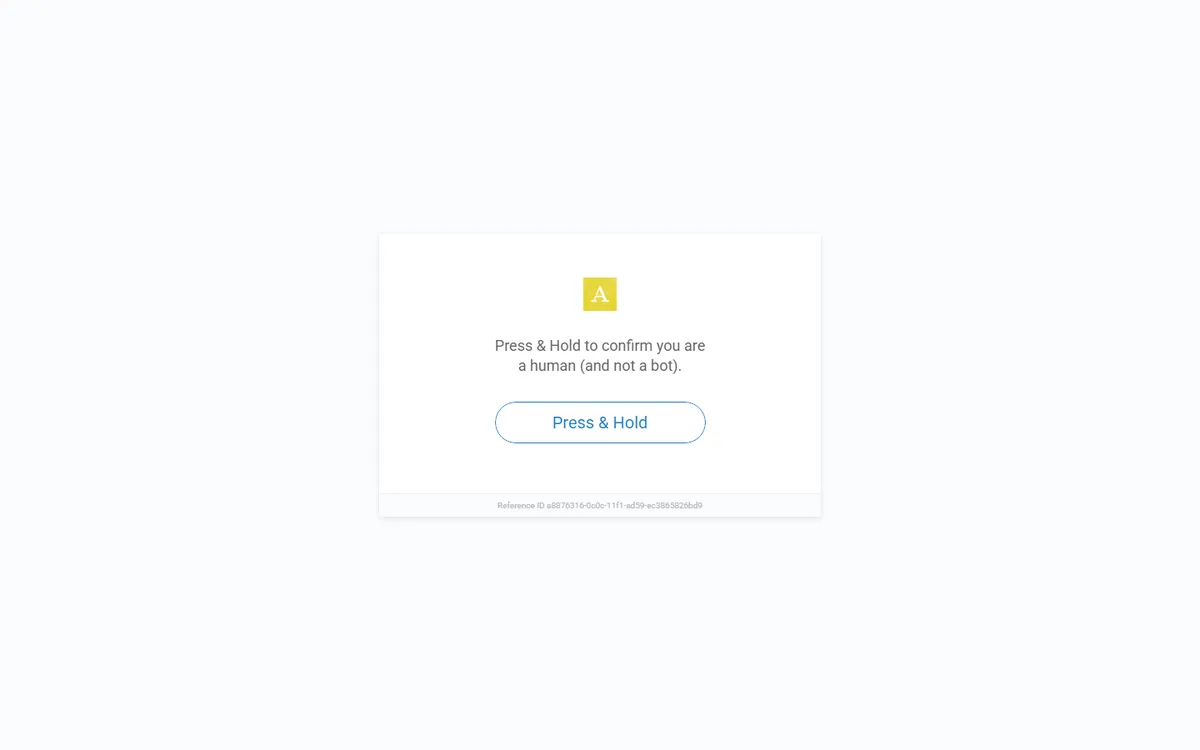Click the "Hold" word inside the blue button
Image resolution: width=1200 pixels, height=750 pixels.
pyautogui.click(x=630, y=422)
